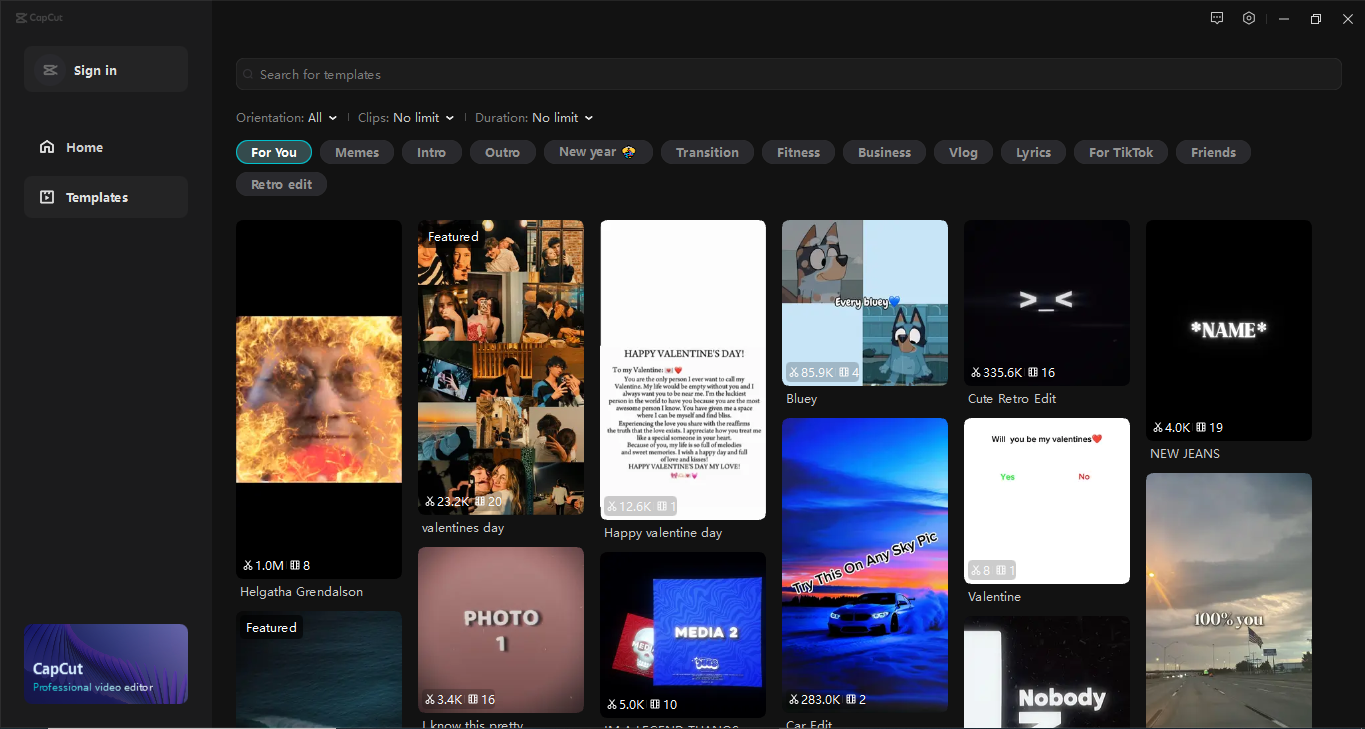
Task: Open the feedback speech-bubble icon
Action: pyautogui.click(x=1216, y=18)
